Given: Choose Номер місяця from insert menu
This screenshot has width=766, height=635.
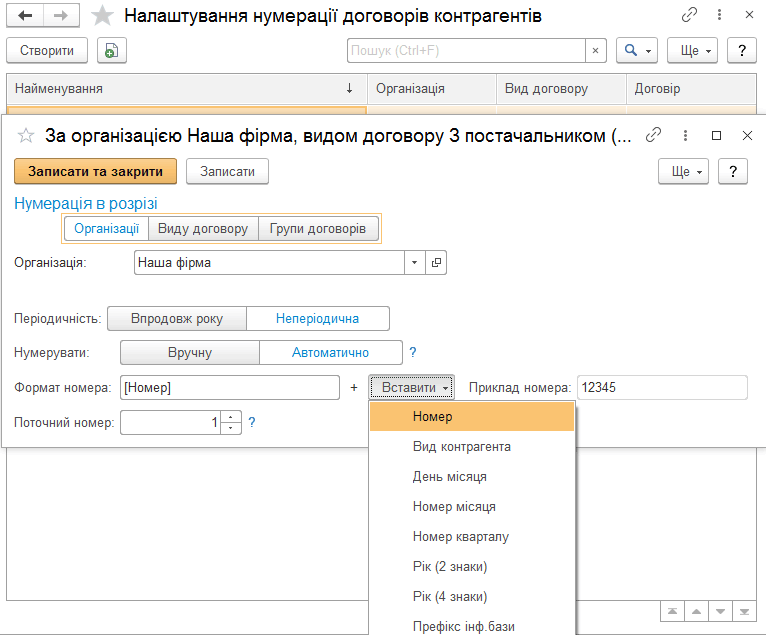Looking at the screenshot, I should coord(472,507).
